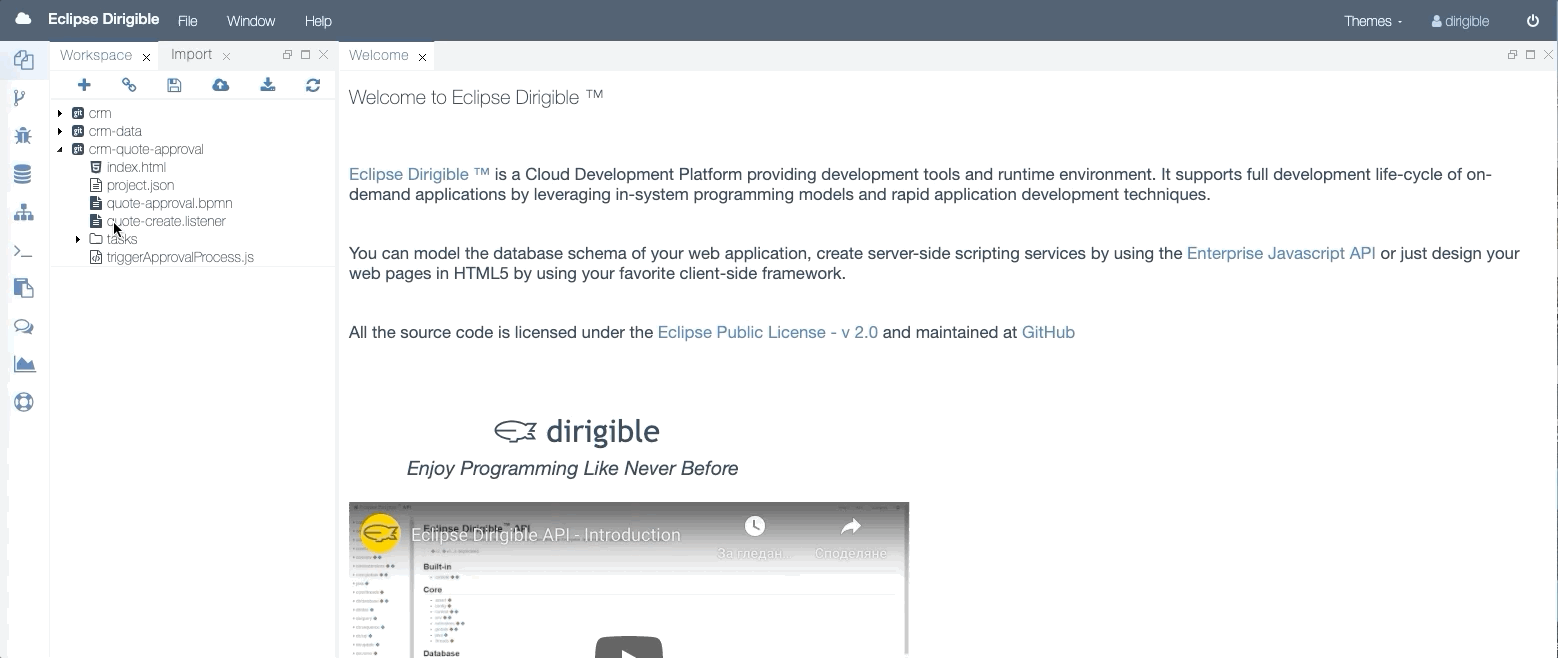Open the Monitoring chart icon

(x=24, y=364)
